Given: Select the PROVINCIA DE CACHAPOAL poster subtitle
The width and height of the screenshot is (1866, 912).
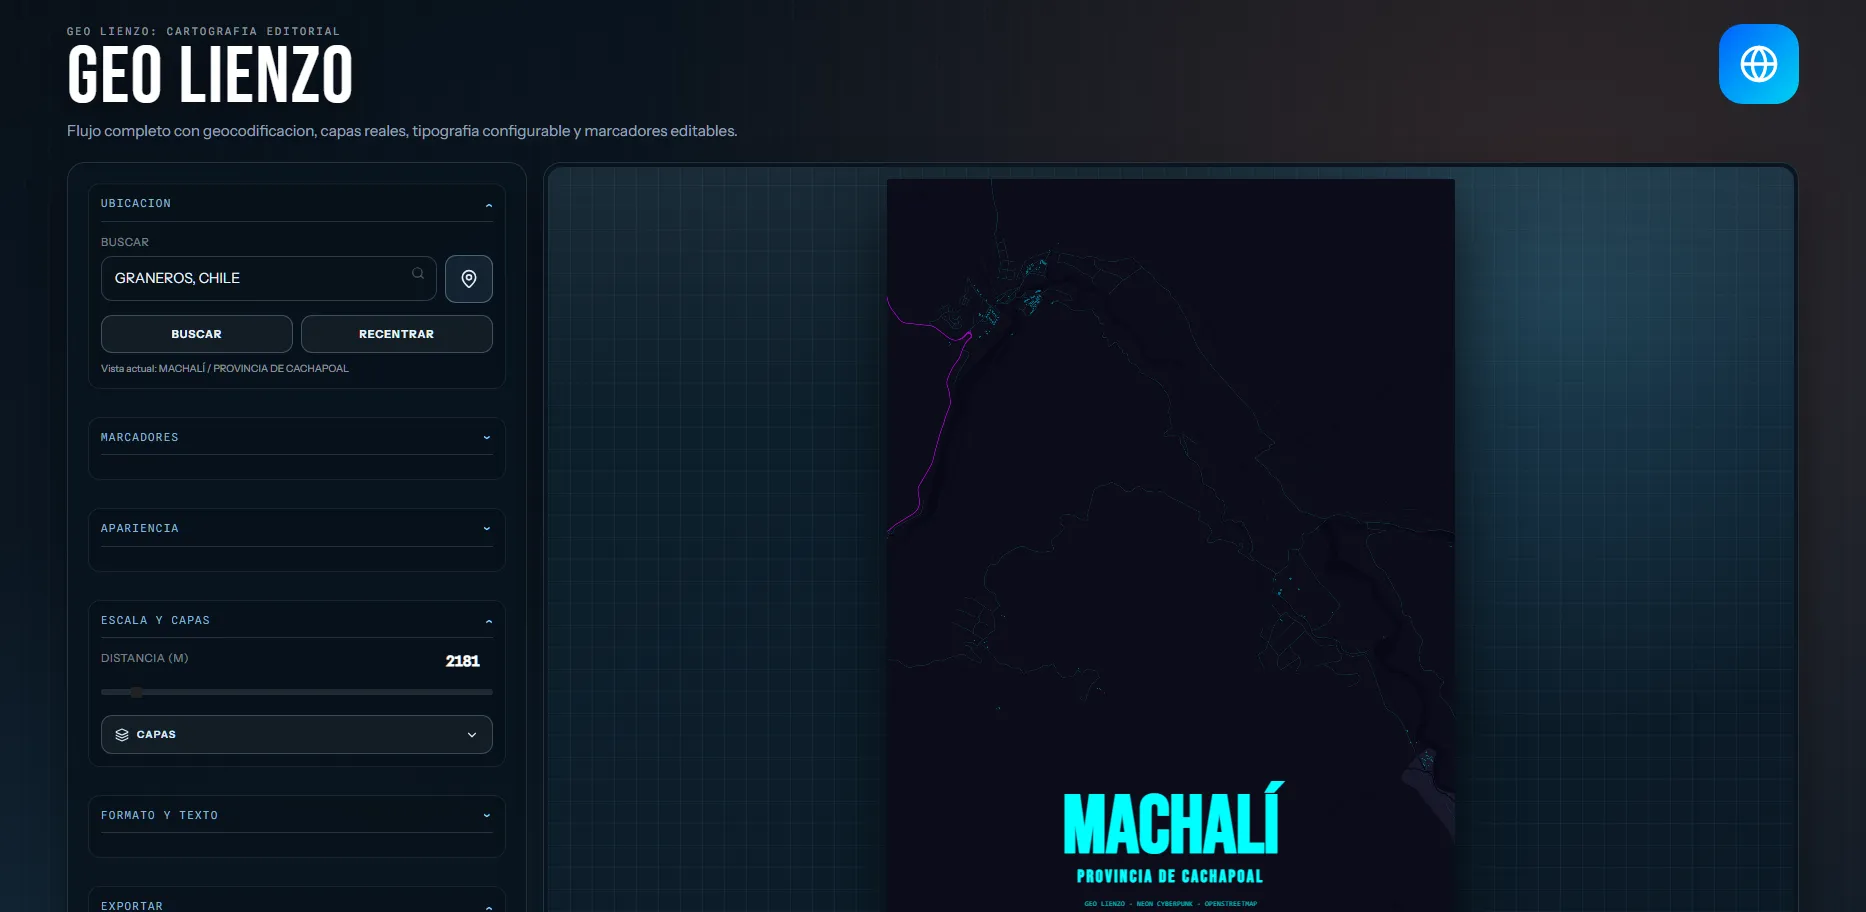Looking at the screenshot, I should [1169, 877].
